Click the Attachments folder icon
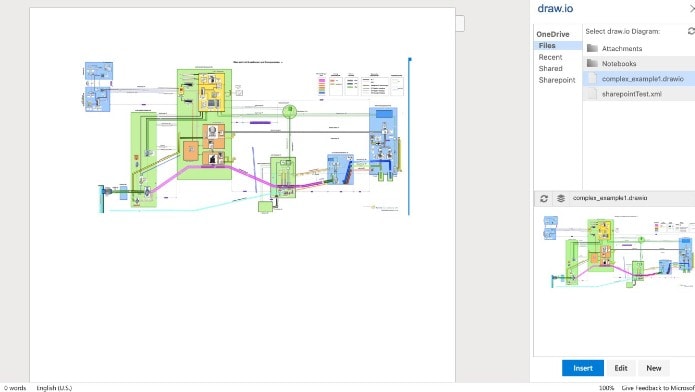 pyautogui.click(x=592, y=48)
